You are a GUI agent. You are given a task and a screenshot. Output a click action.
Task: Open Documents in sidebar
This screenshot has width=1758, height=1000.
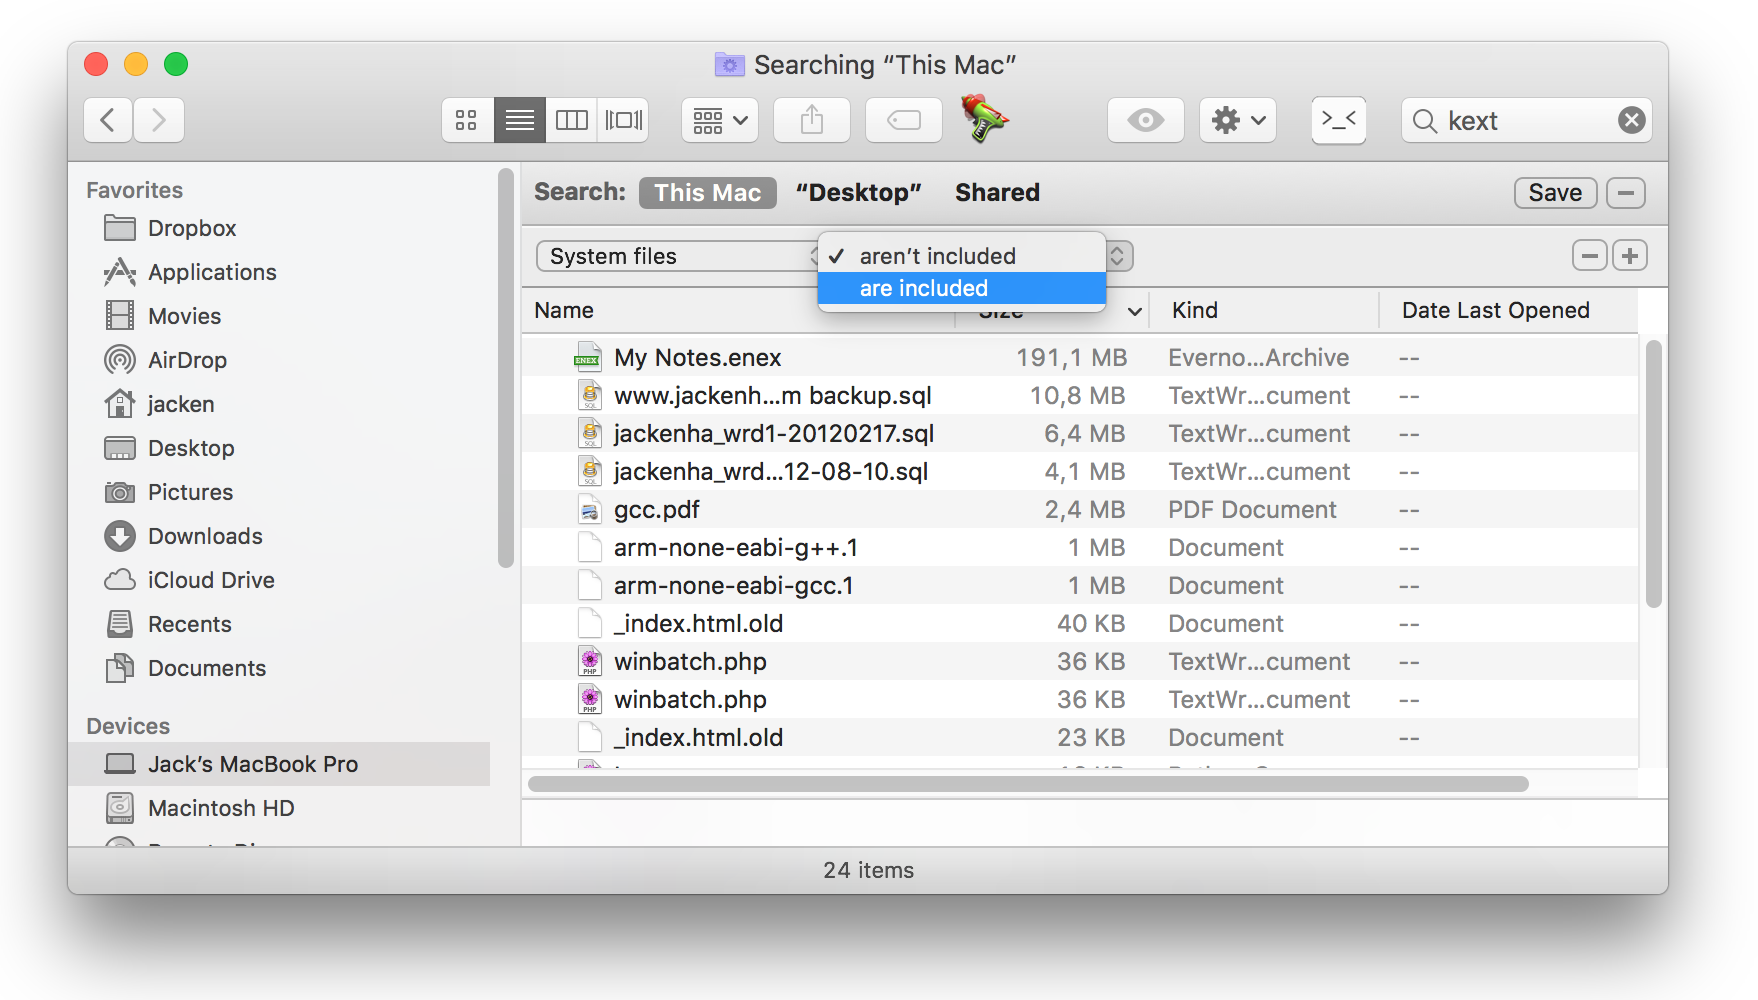pyautogui.click(x=280, y=668)
